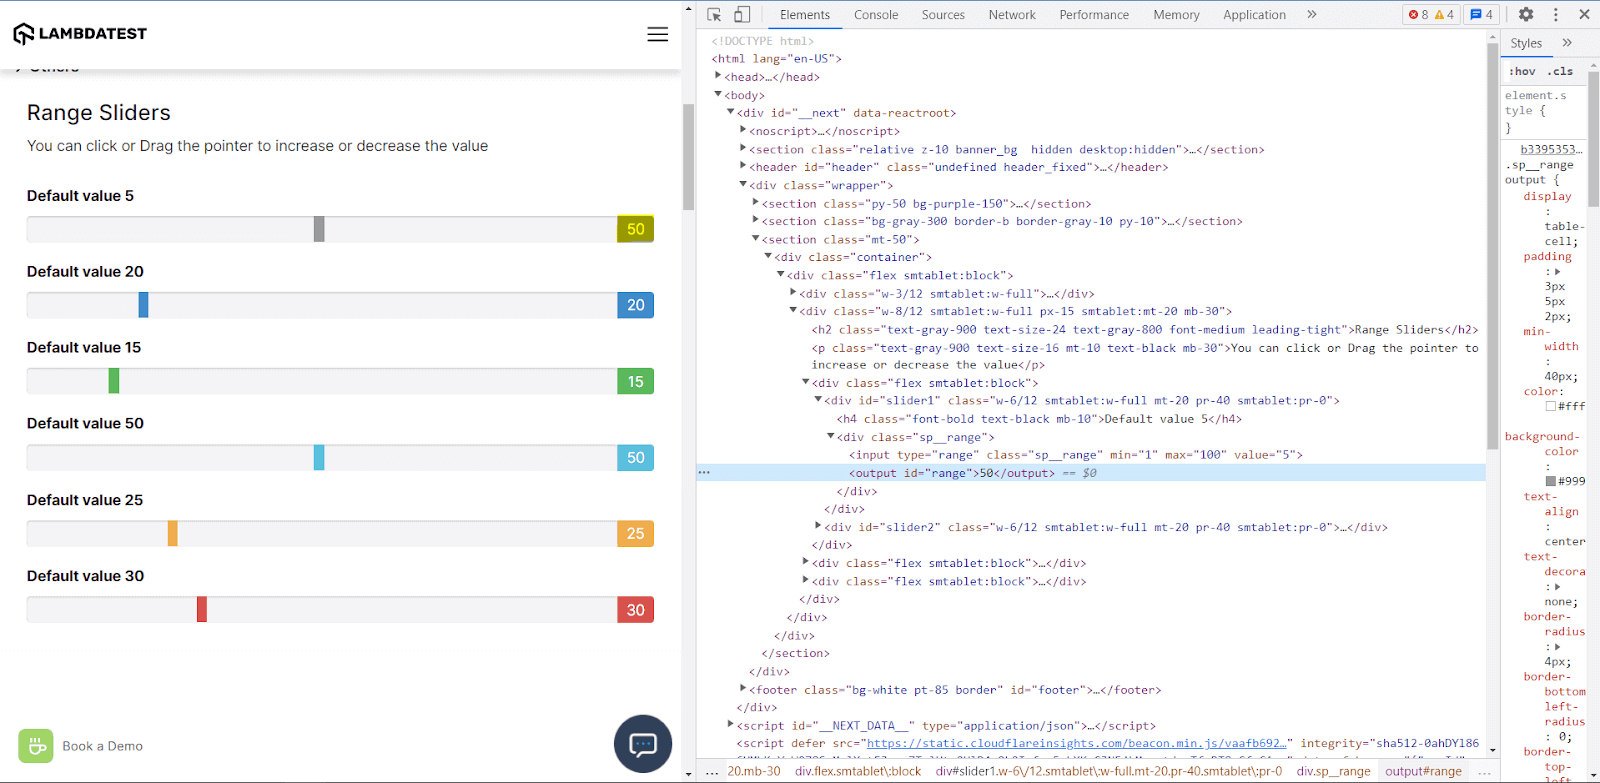Open DevTools settings gear
Viewport: 1600px width, 783px height.
(1526, 15)
